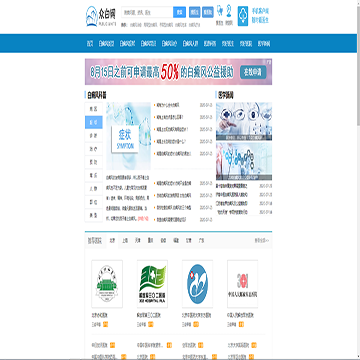Viewport: 360px width, 360px height.
Task: Open the 症状 SYMPTOM feature image
Action: coord(128,136)
